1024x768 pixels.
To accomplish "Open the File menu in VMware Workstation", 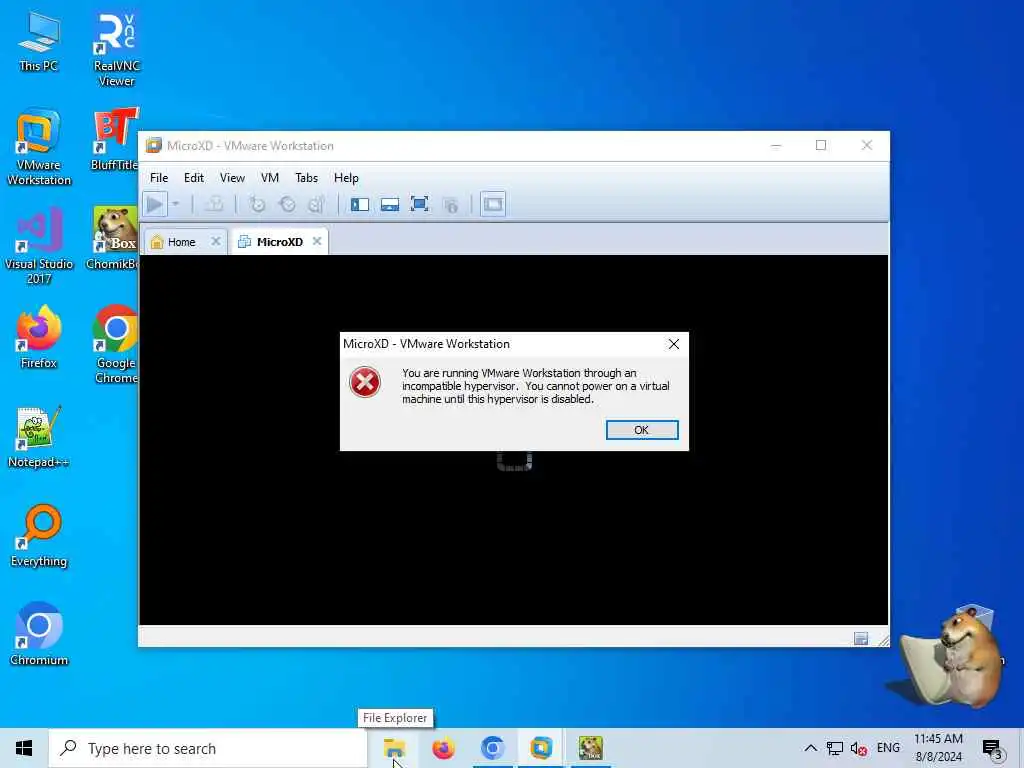I will 159,178.
